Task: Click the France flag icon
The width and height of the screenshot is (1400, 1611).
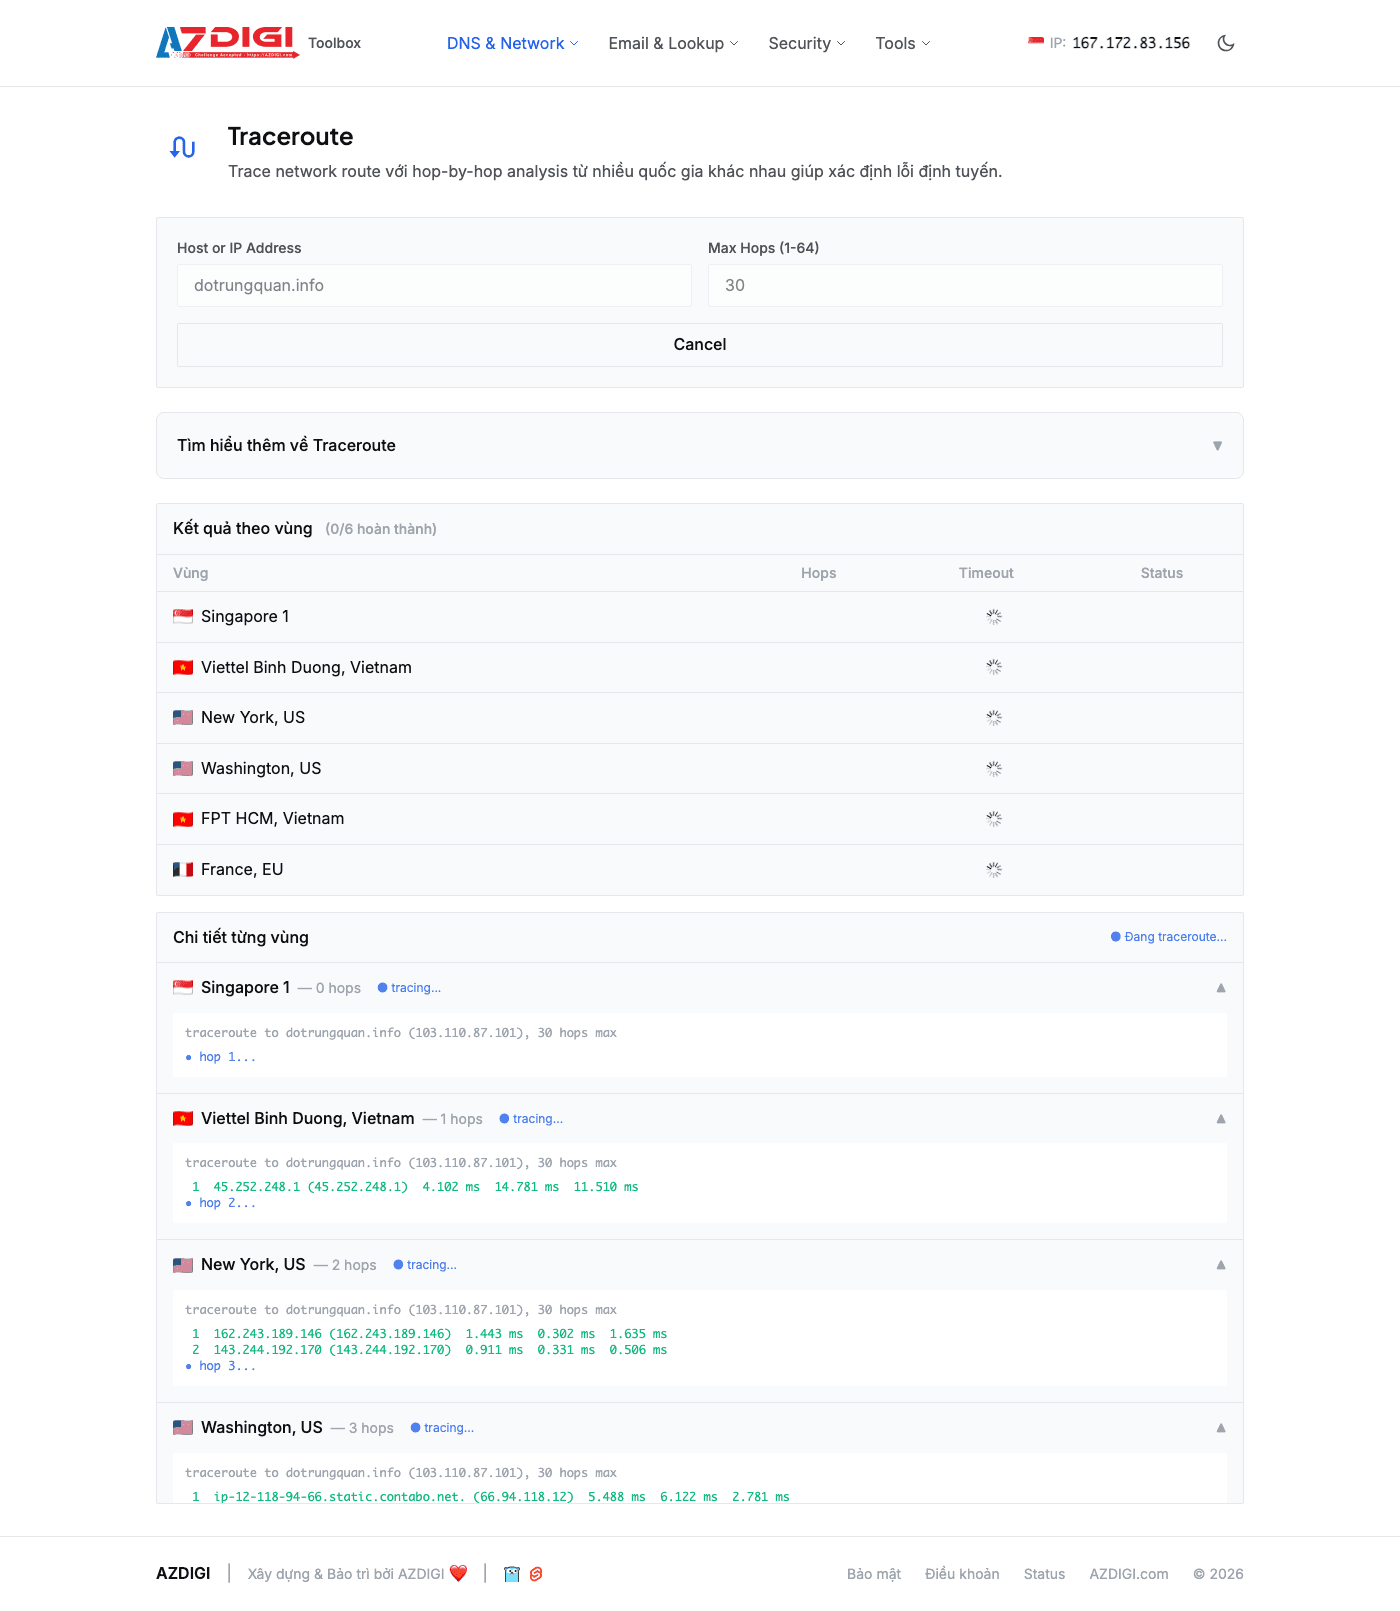Action: pyautogui.click(x=183, y=869)
